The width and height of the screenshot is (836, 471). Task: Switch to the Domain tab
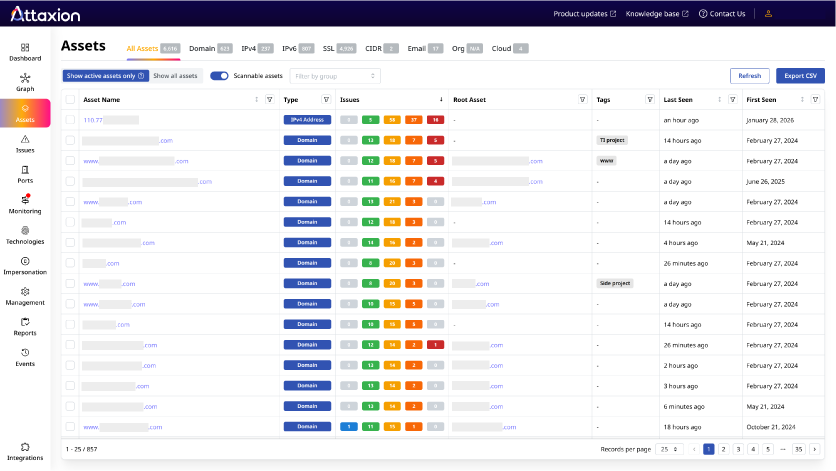202,48
